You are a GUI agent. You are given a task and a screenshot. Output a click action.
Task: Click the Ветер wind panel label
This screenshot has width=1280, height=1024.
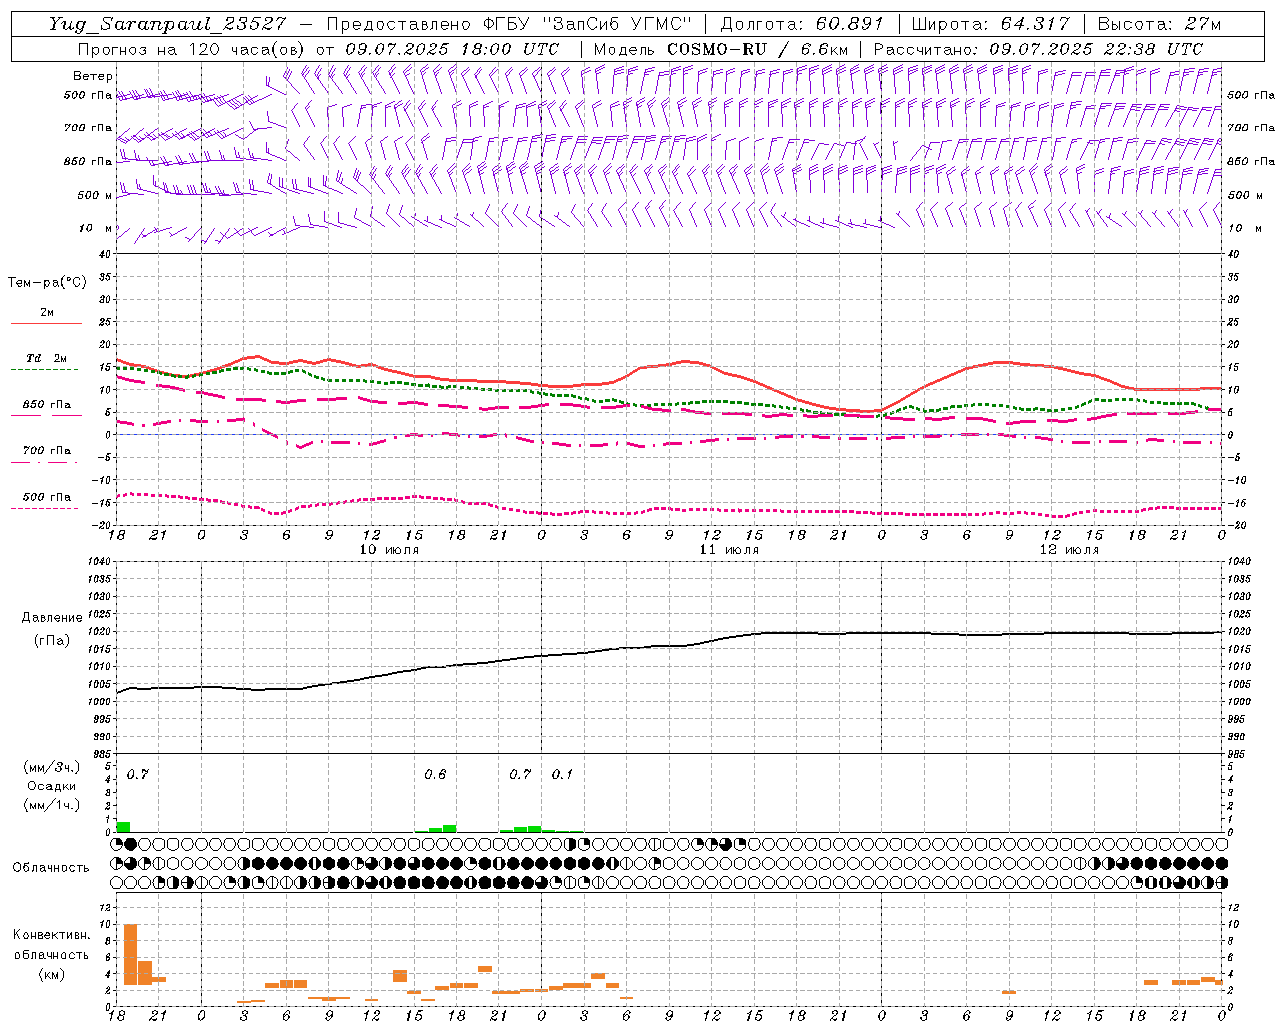click(x=93, y=76)
